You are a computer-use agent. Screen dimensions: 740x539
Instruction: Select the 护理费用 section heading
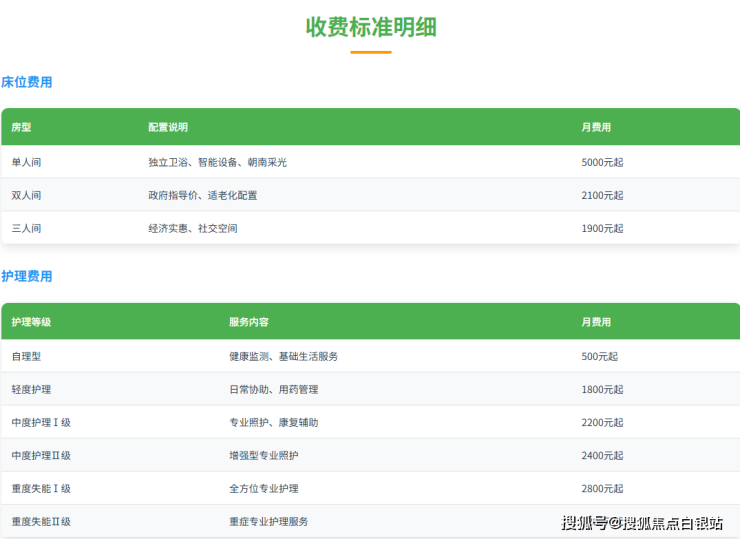pos(27,276)
